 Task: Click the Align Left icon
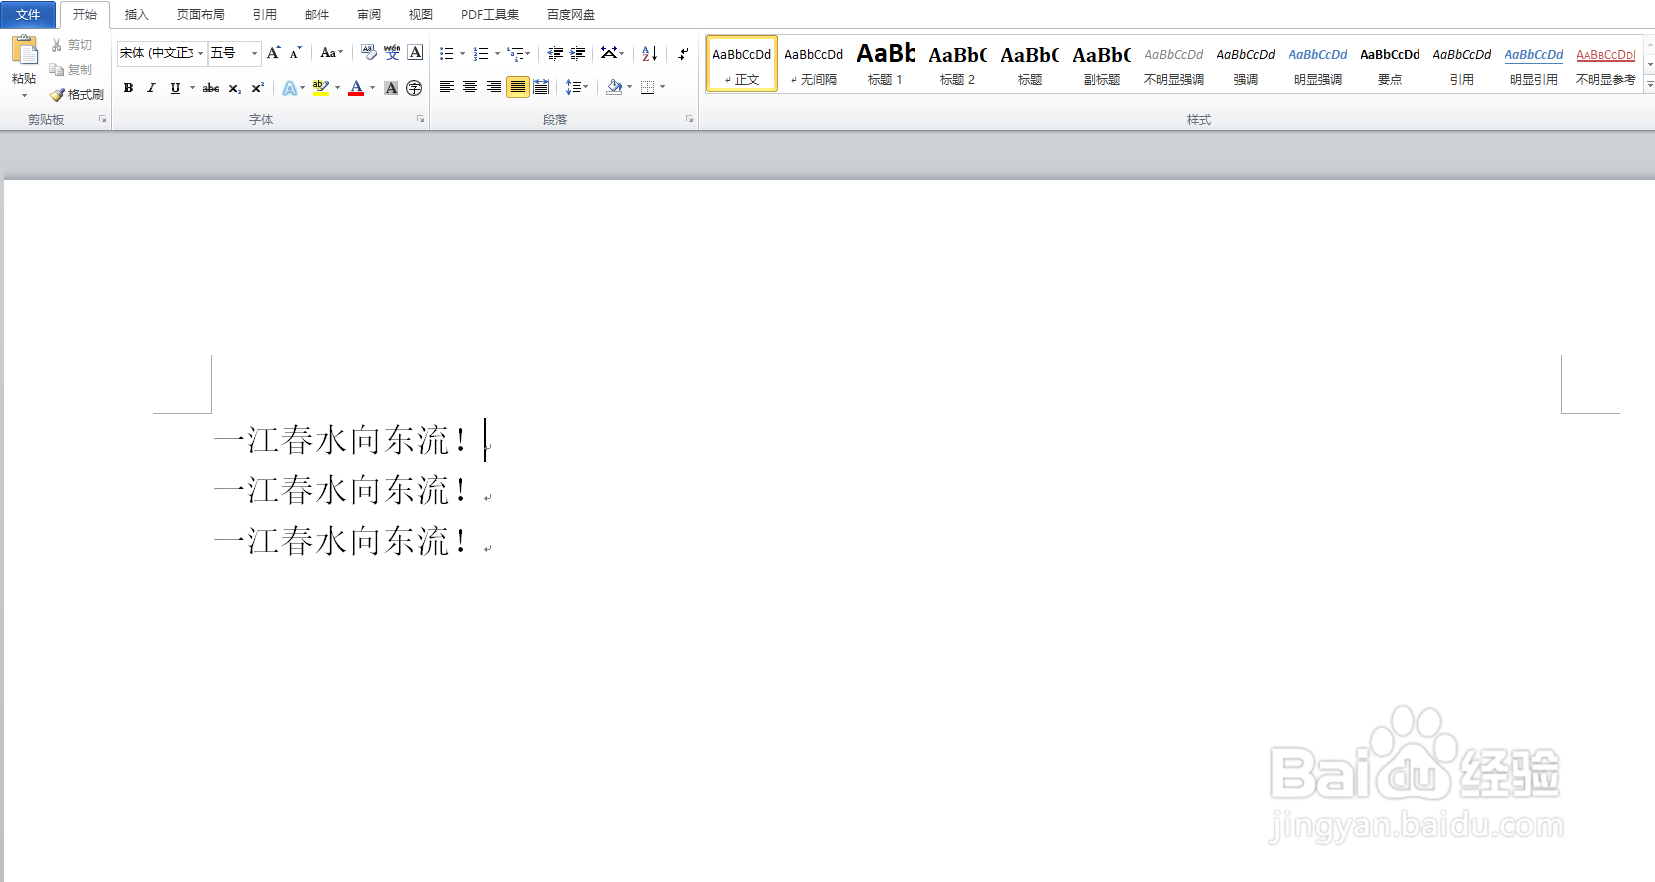click(x=447, y=87)
